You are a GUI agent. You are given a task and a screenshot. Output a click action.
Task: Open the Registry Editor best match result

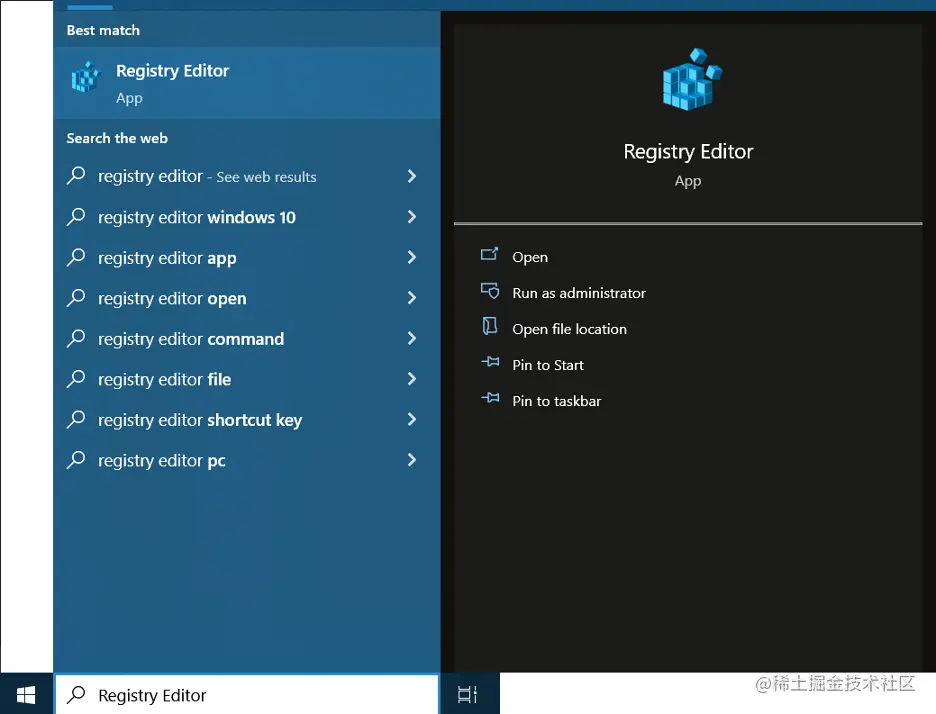point(247,83)
